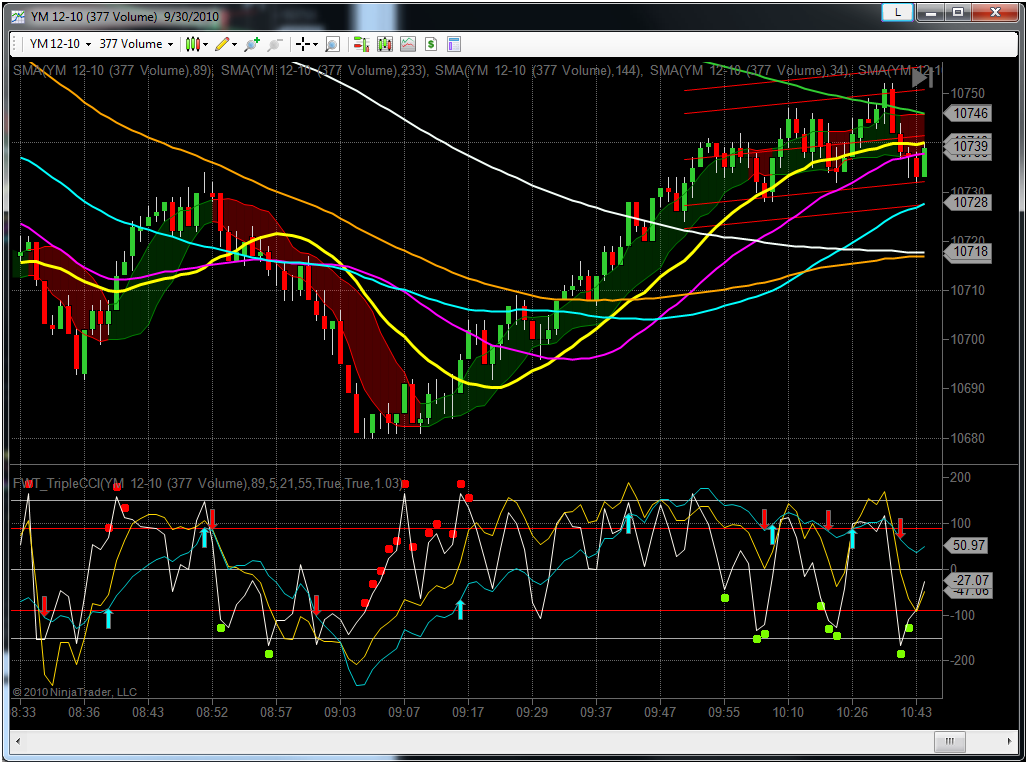Open the data series candlestick icon
Viewport: 1028px width, 764px height.
384,44
